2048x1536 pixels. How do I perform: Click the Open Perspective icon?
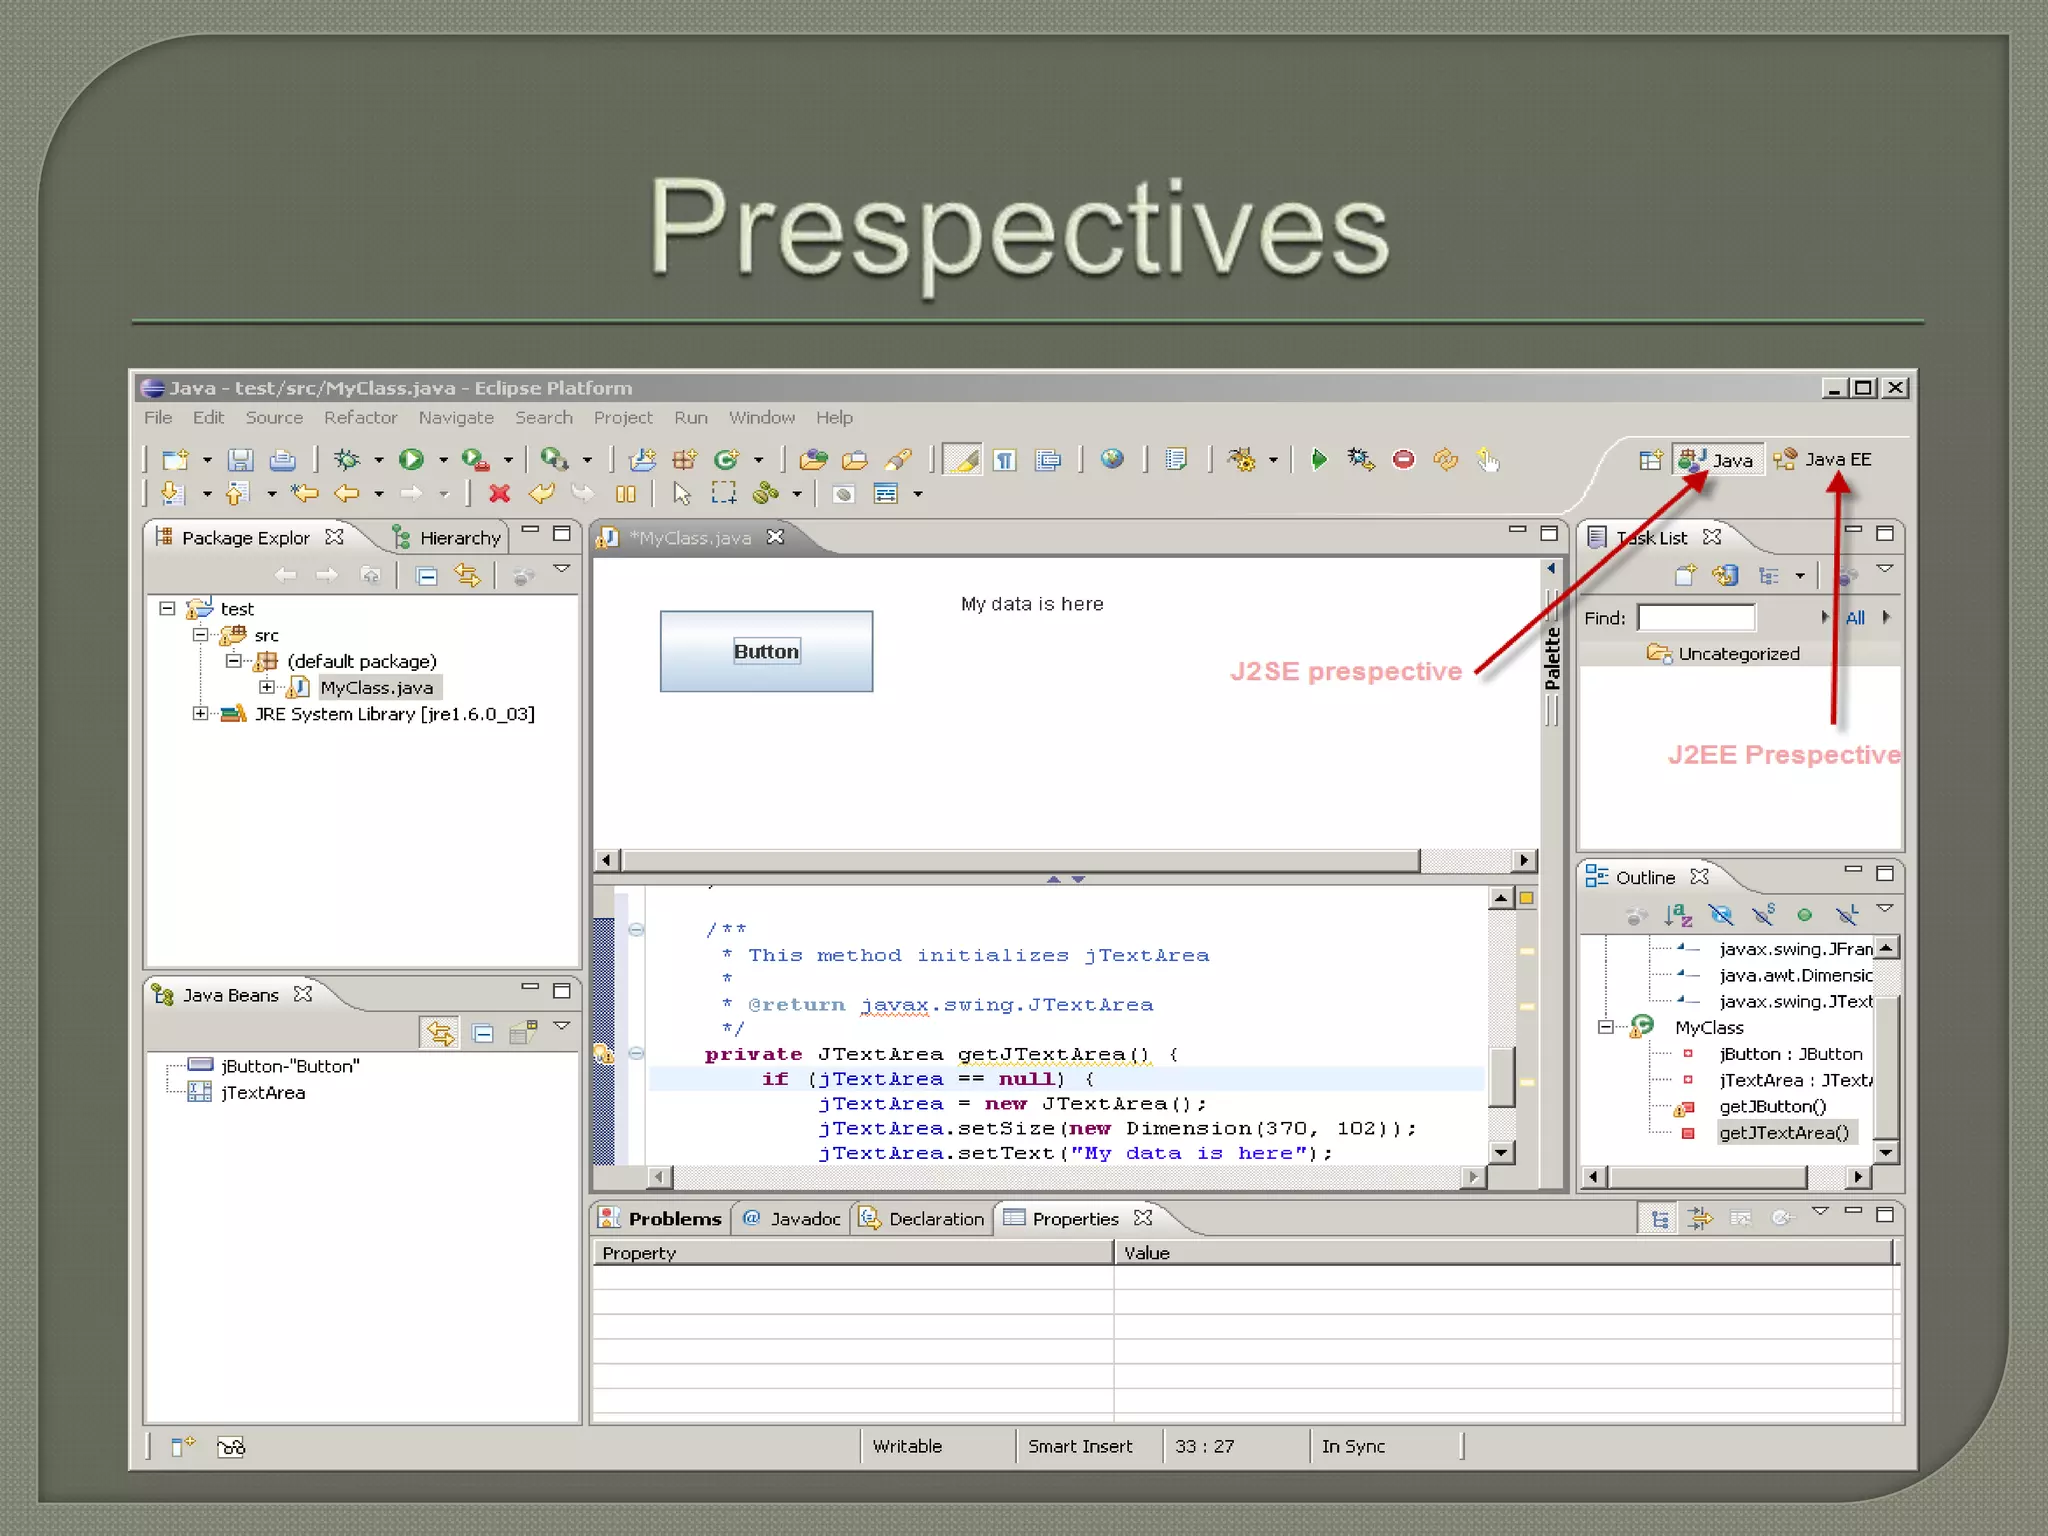1650,460
